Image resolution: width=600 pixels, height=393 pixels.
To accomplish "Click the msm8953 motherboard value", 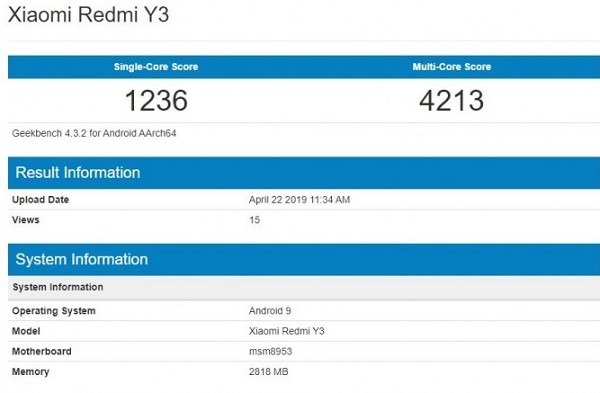I will pyautogui.click(x=271, y=351).
